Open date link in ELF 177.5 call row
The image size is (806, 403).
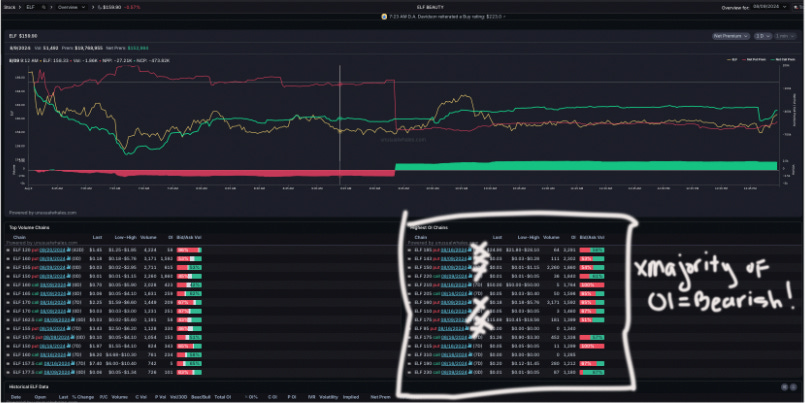(x=58, y=372)
